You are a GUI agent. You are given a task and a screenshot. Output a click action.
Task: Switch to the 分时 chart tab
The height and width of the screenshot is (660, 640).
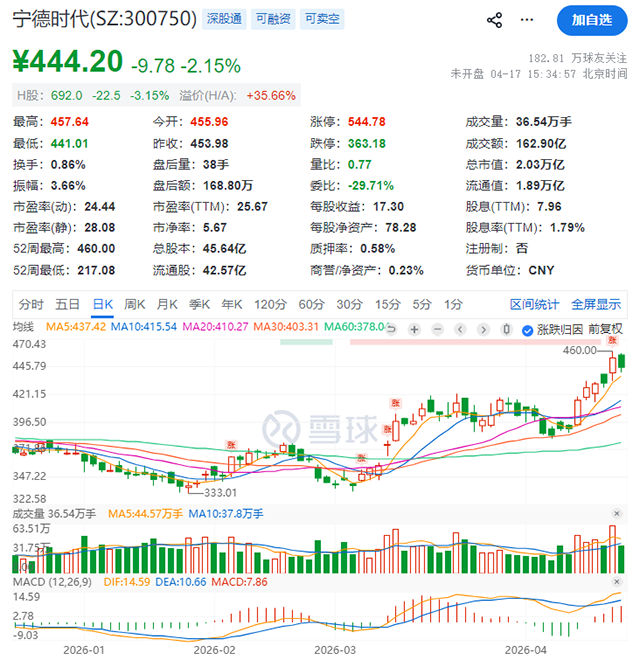click(31, 304)
